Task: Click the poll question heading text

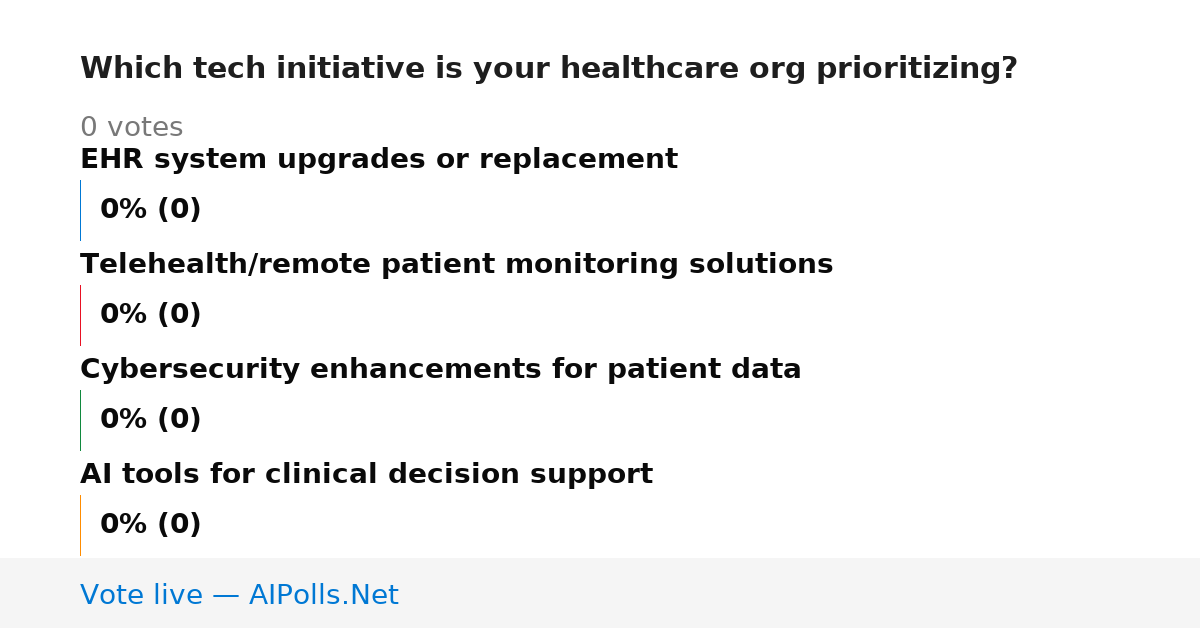Action: [x=549, y=69]
